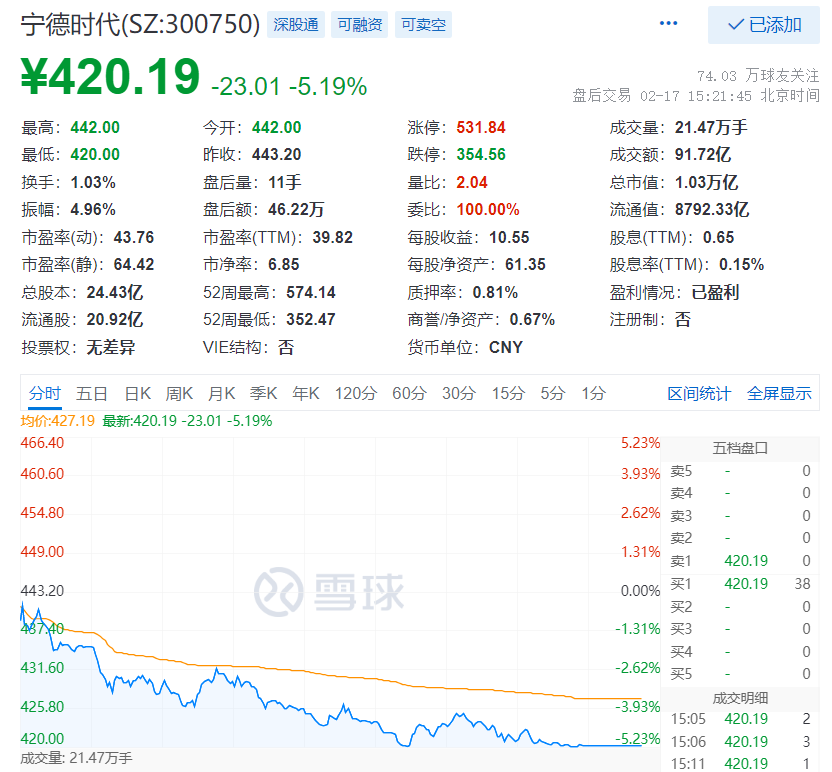Select the 30分 chart tab

[459, 394]
